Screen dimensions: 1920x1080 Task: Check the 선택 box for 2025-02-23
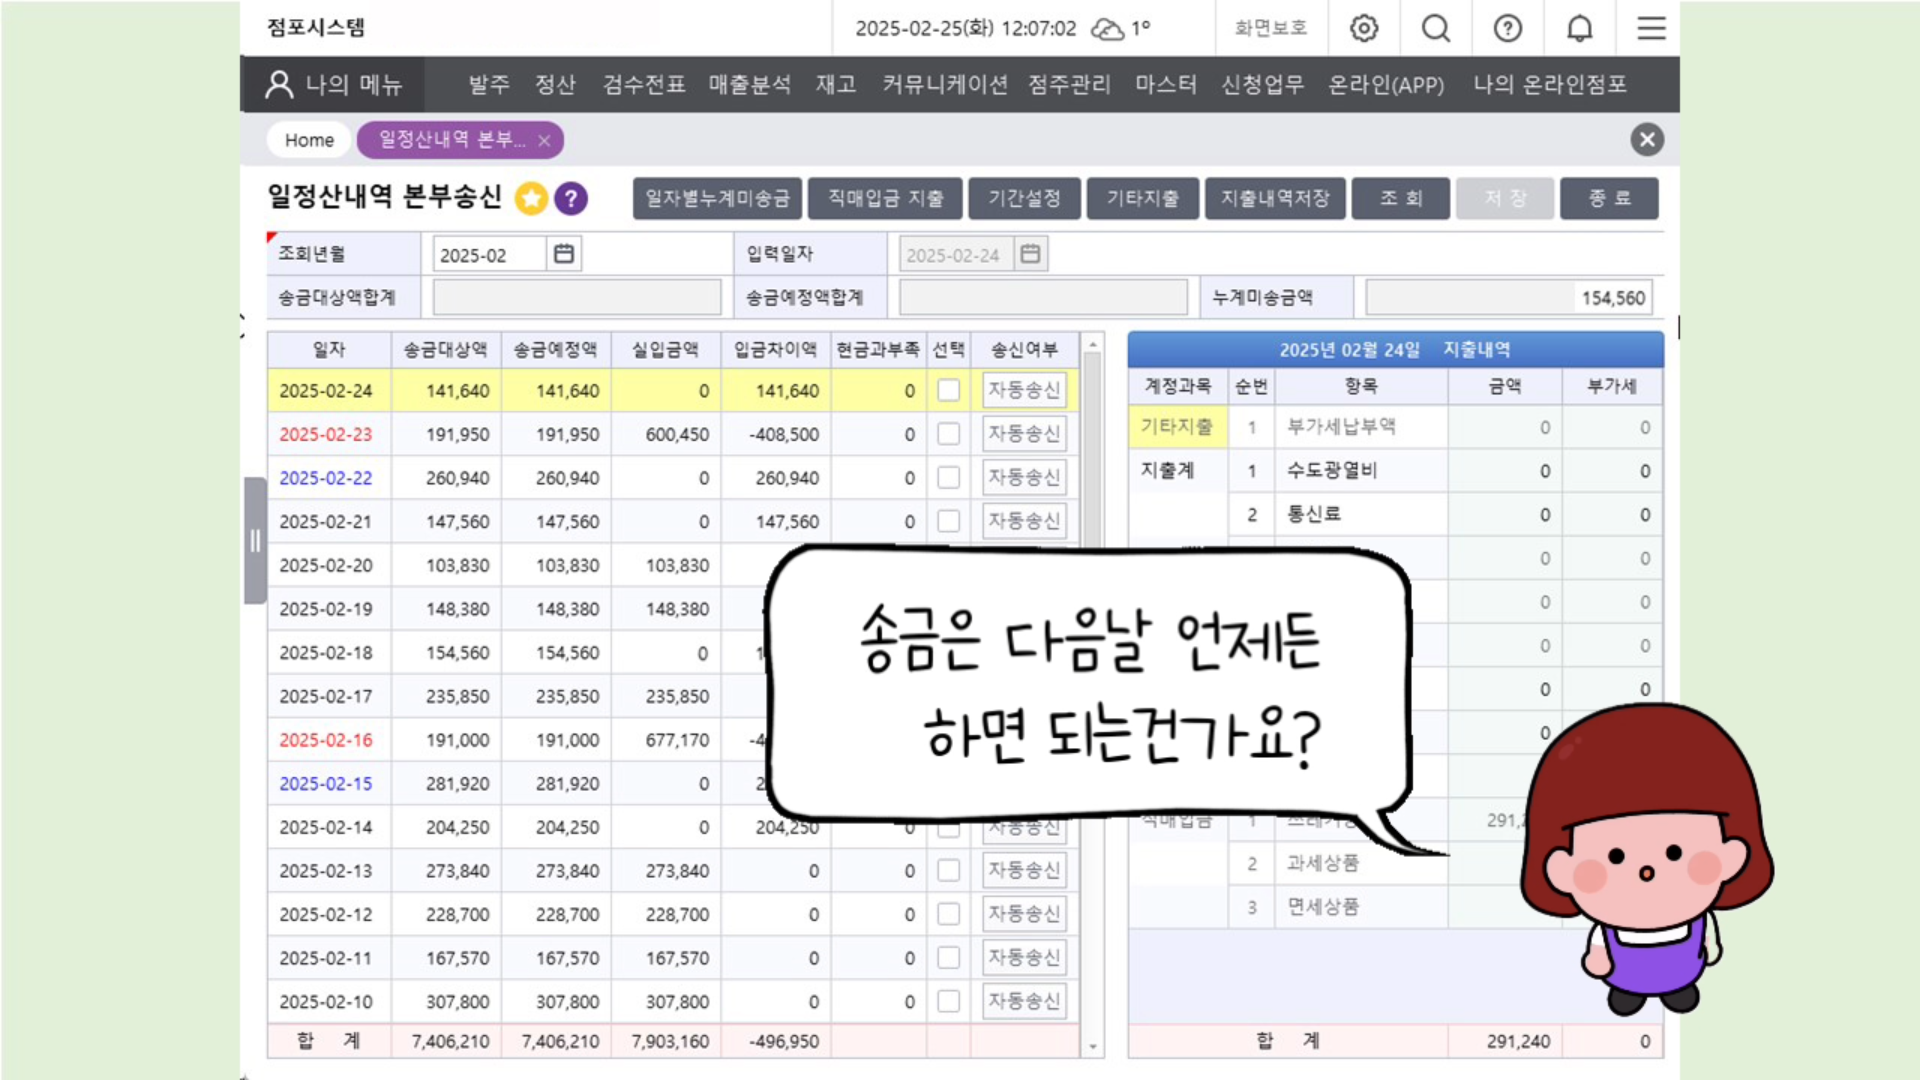[948, 434]
